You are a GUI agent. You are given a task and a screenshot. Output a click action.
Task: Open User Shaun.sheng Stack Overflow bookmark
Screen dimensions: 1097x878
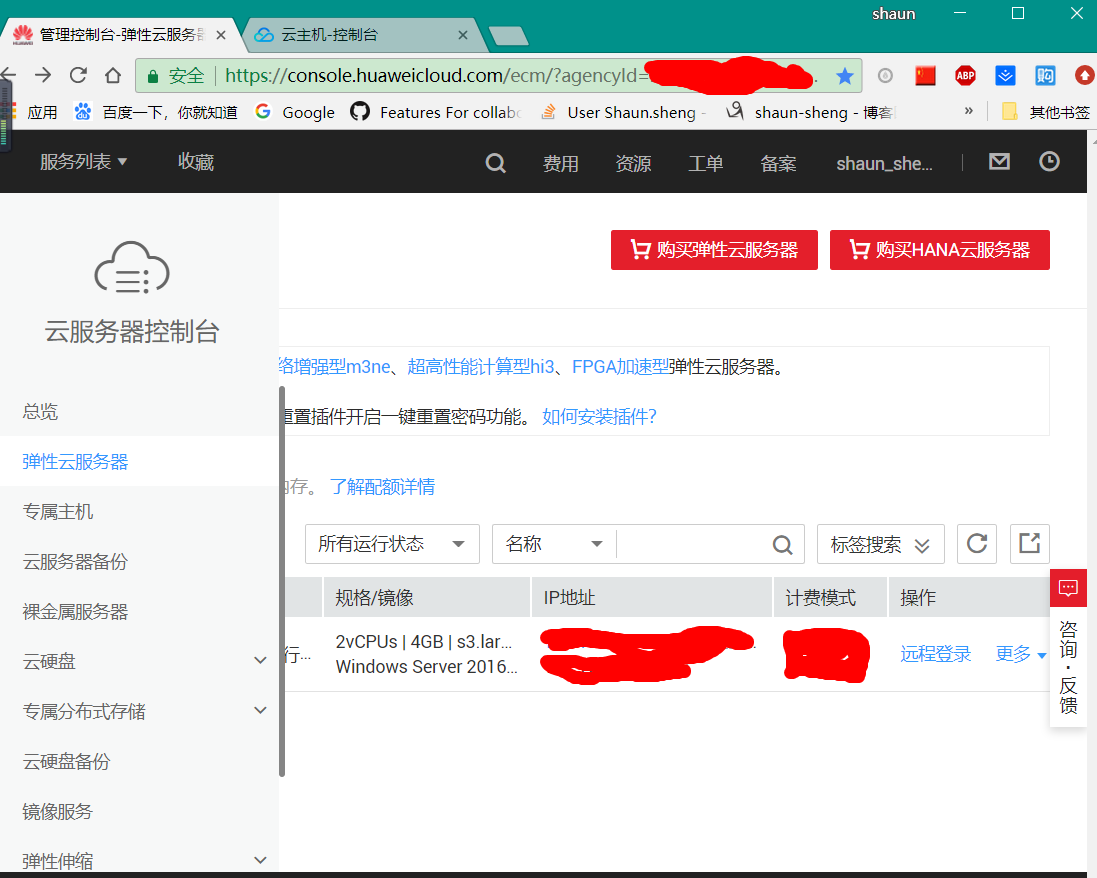pos(625,112)
